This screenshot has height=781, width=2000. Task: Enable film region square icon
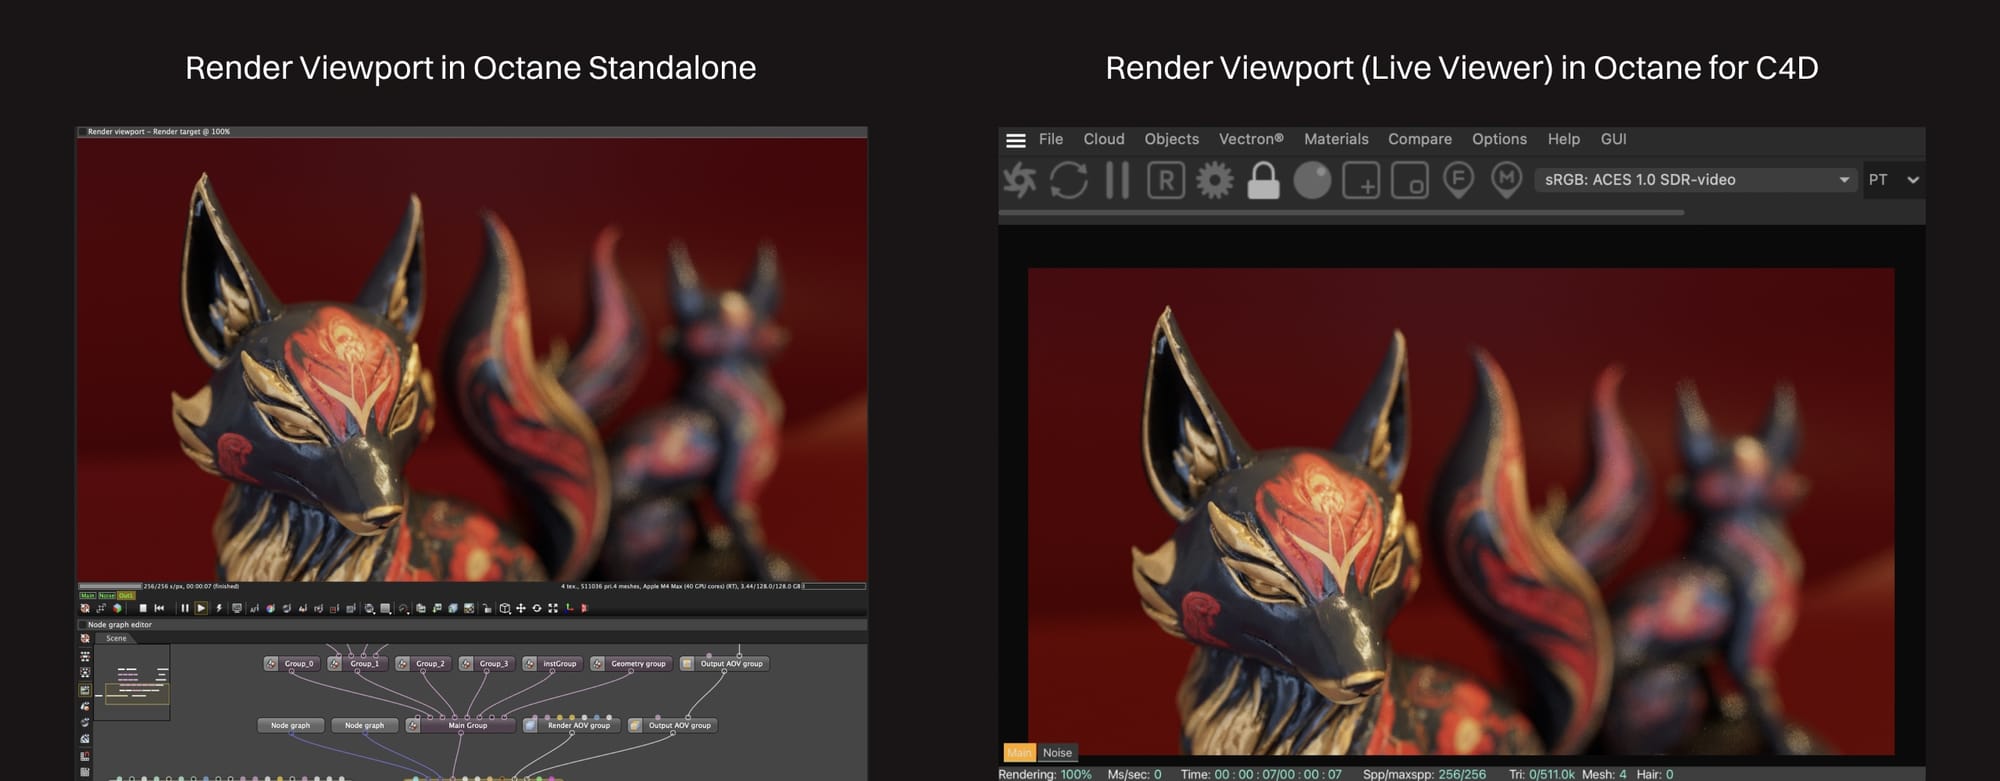point(1410,180)
